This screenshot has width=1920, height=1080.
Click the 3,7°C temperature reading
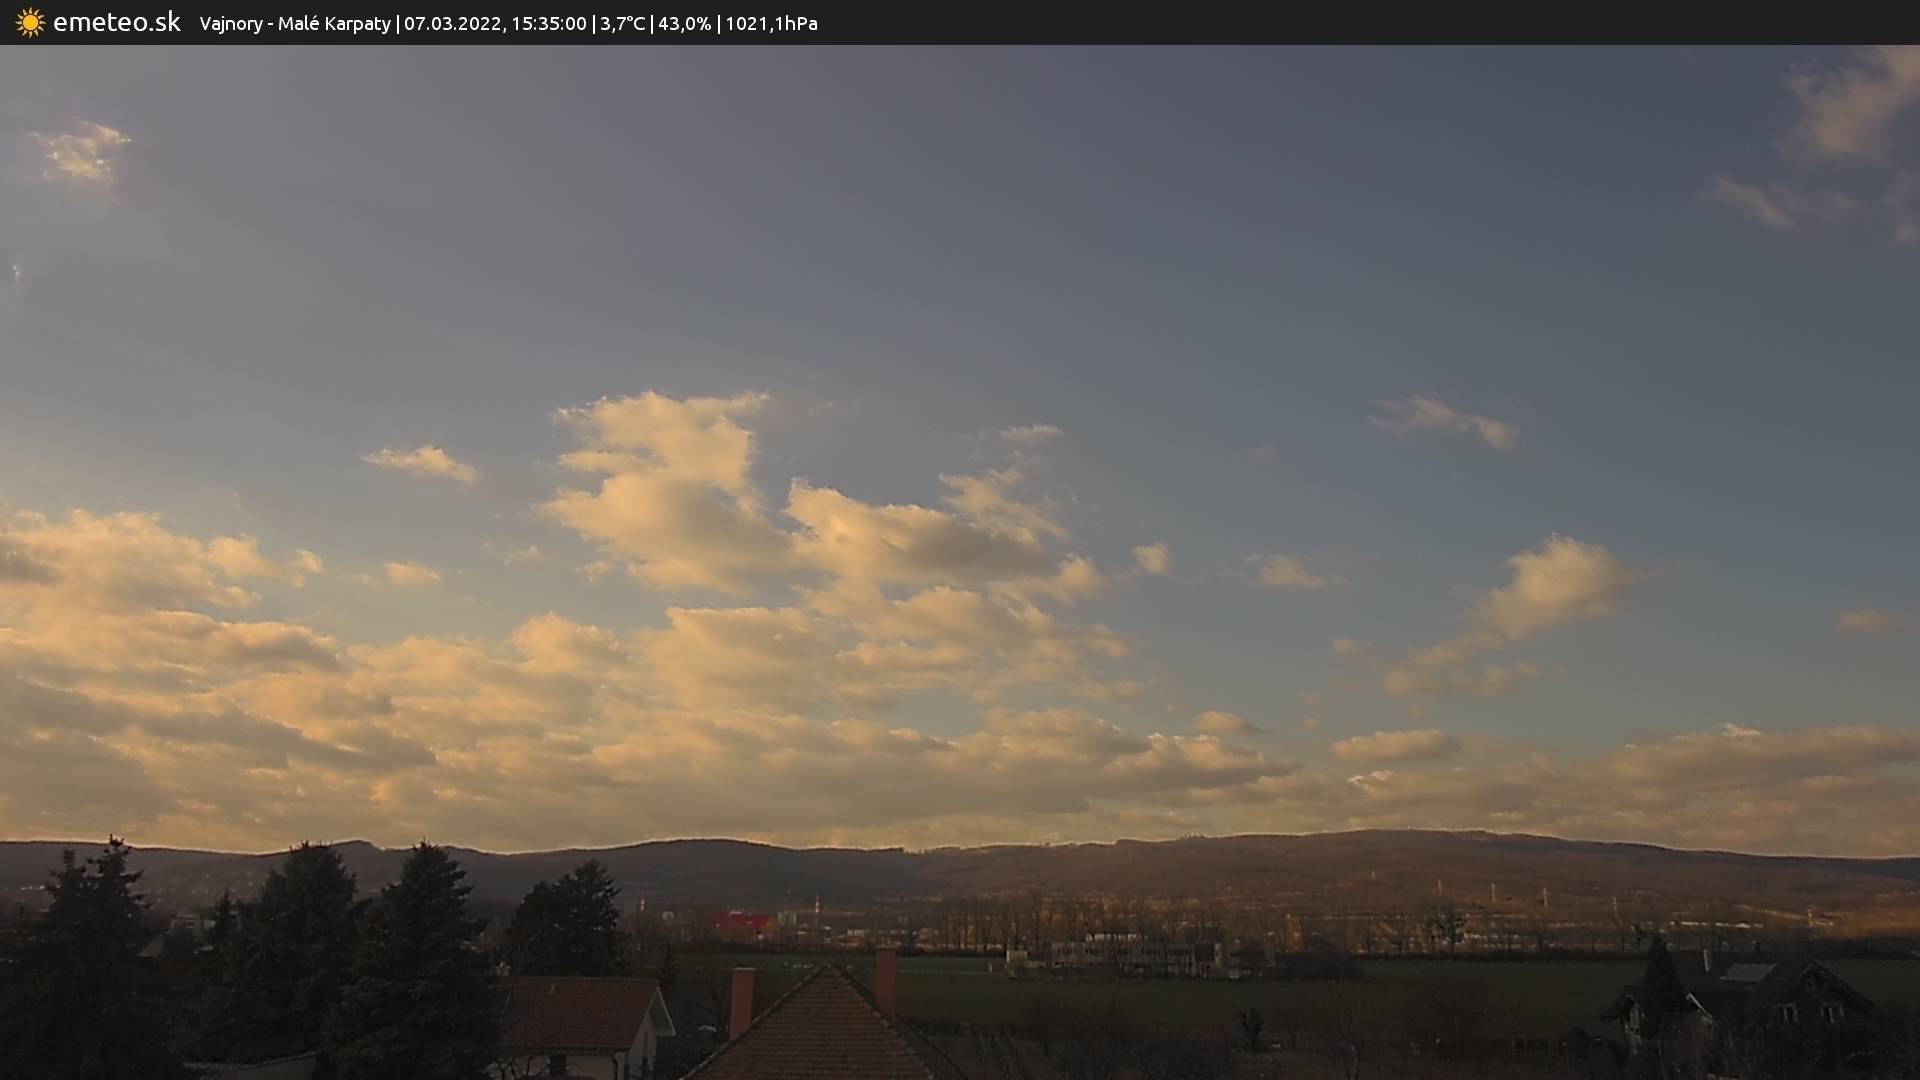622,23
